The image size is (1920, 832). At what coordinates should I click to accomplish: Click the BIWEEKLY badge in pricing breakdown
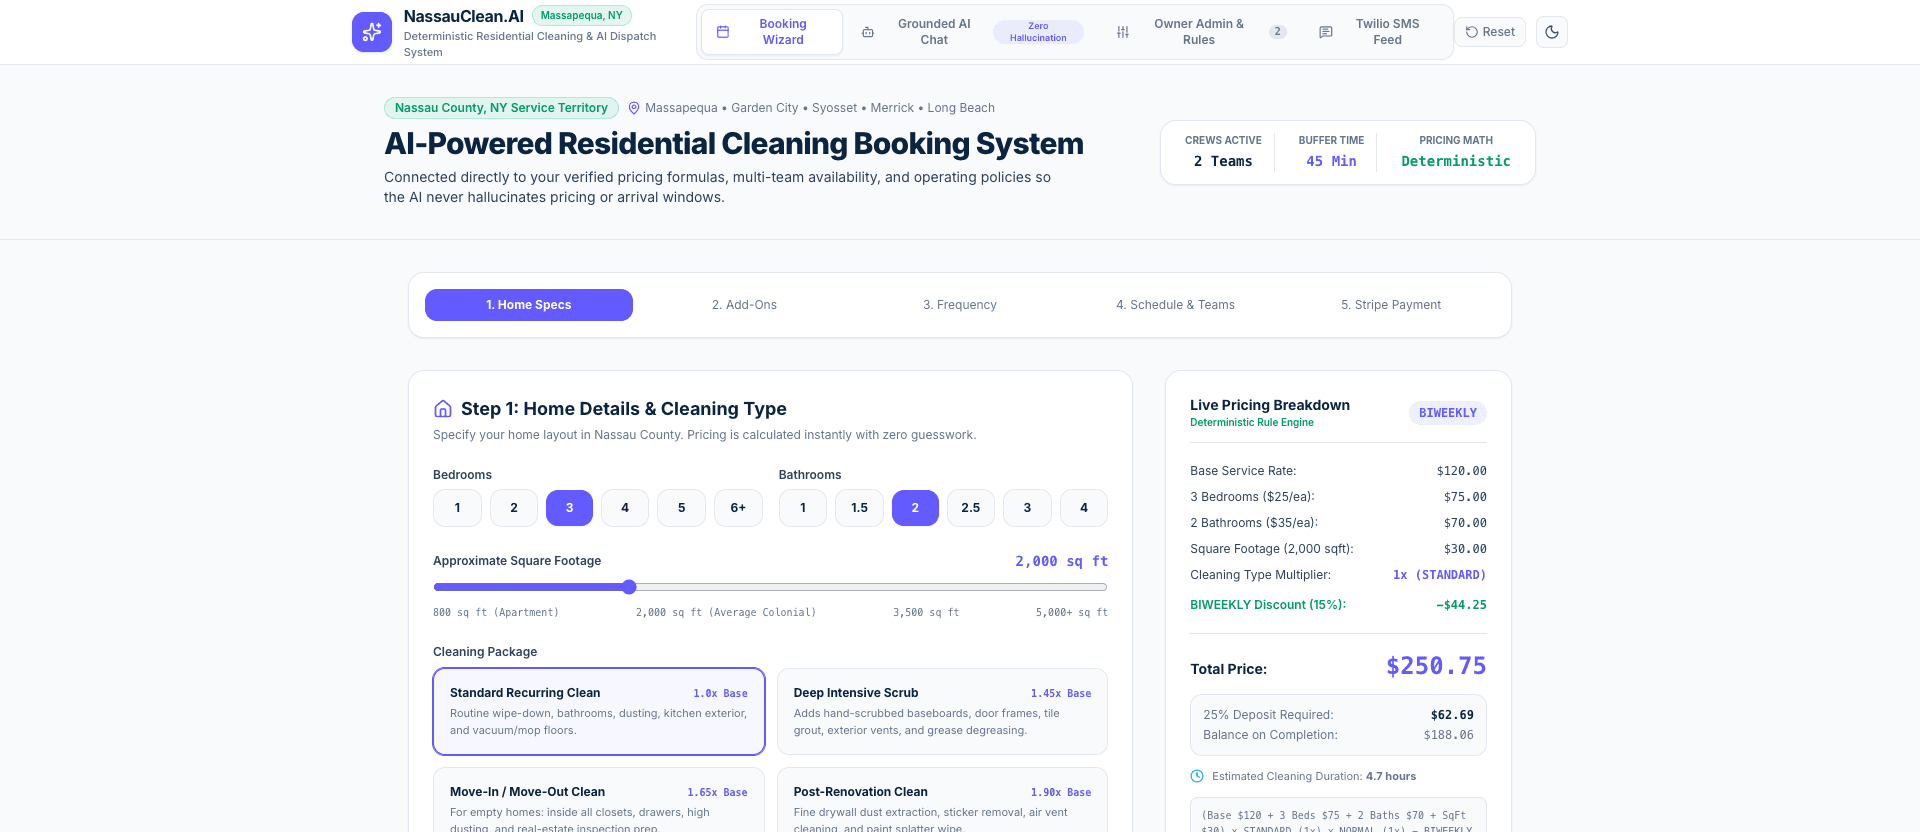1448,413
